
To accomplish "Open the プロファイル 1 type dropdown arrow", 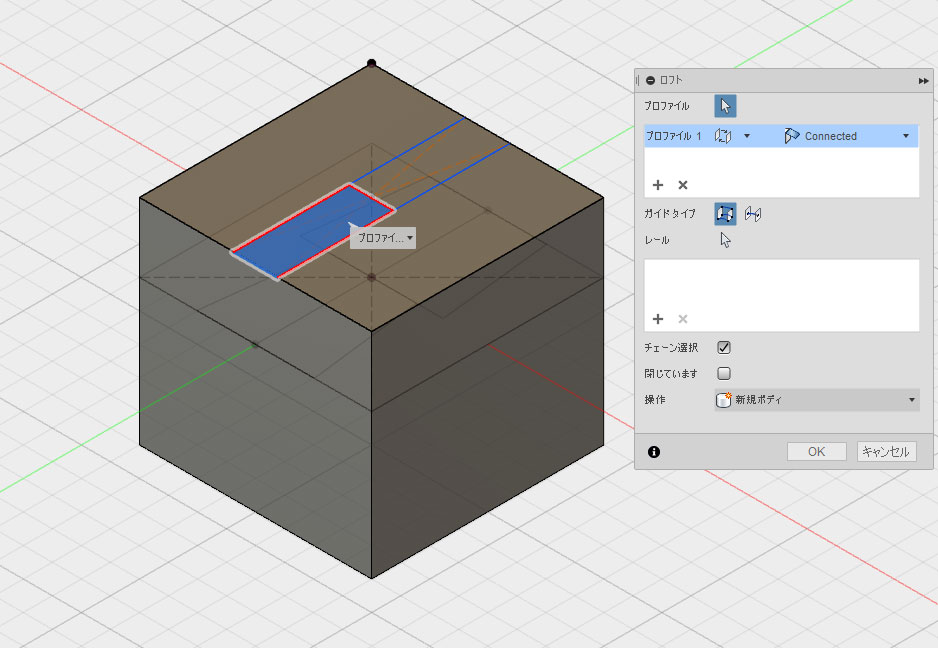I will tap(747, 136).
